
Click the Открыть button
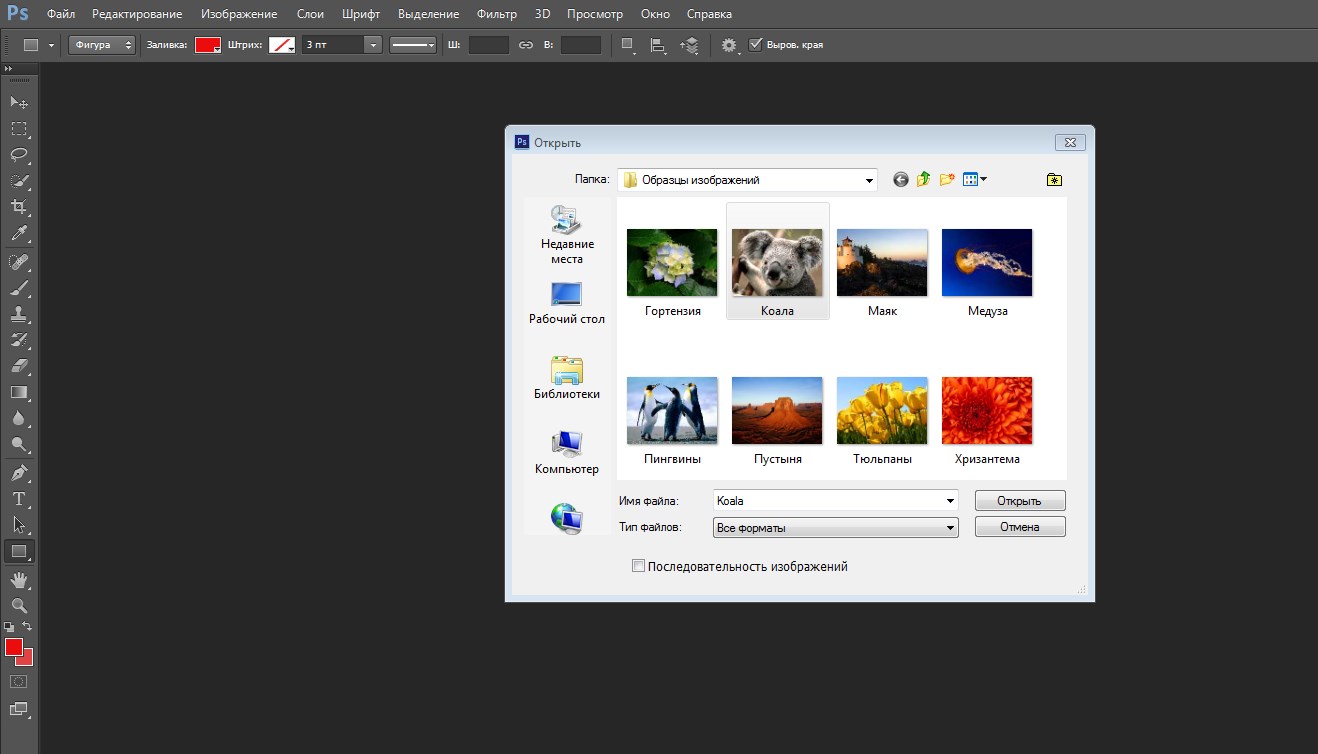pyautogui.click(x=1020, y=501)
